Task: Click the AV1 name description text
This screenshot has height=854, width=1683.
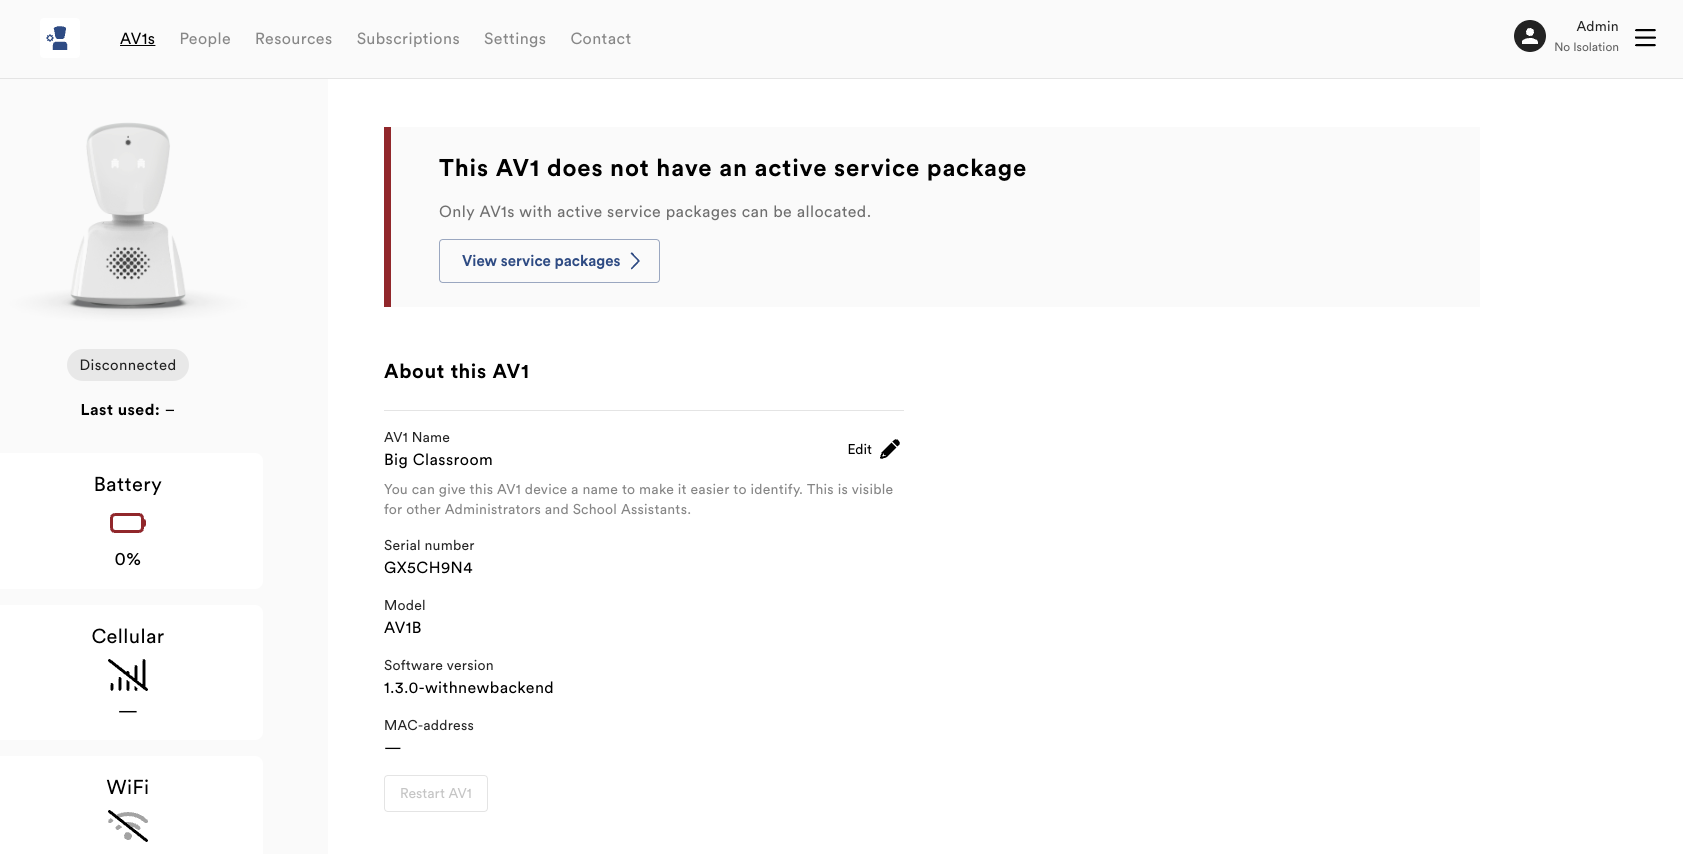Action: pyautogui.click(x=639, y=500)
